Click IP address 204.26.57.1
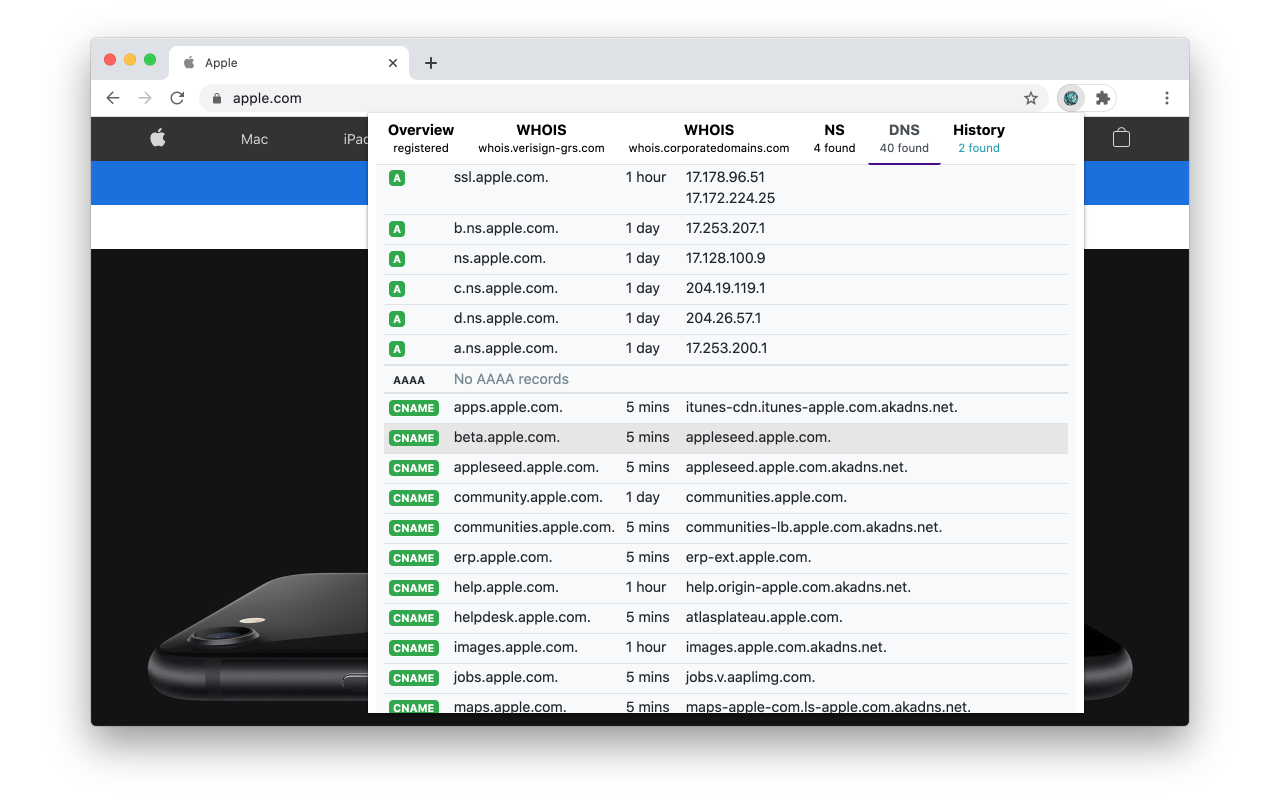This screenshot has height=800, width=1280. click(723, 318)
